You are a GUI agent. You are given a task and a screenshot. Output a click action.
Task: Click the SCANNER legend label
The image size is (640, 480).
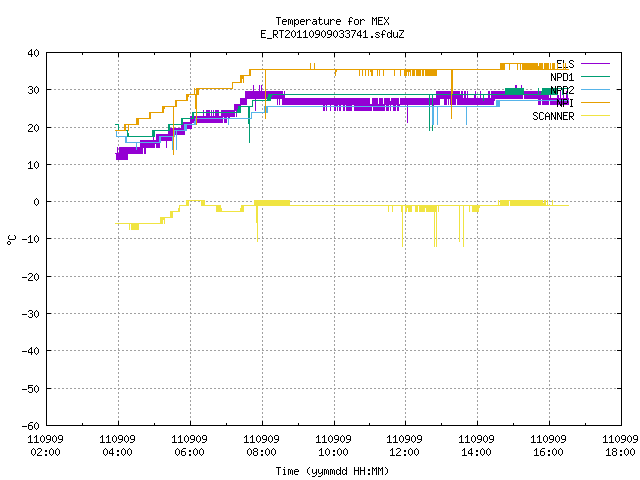click(x=553, y=116)
